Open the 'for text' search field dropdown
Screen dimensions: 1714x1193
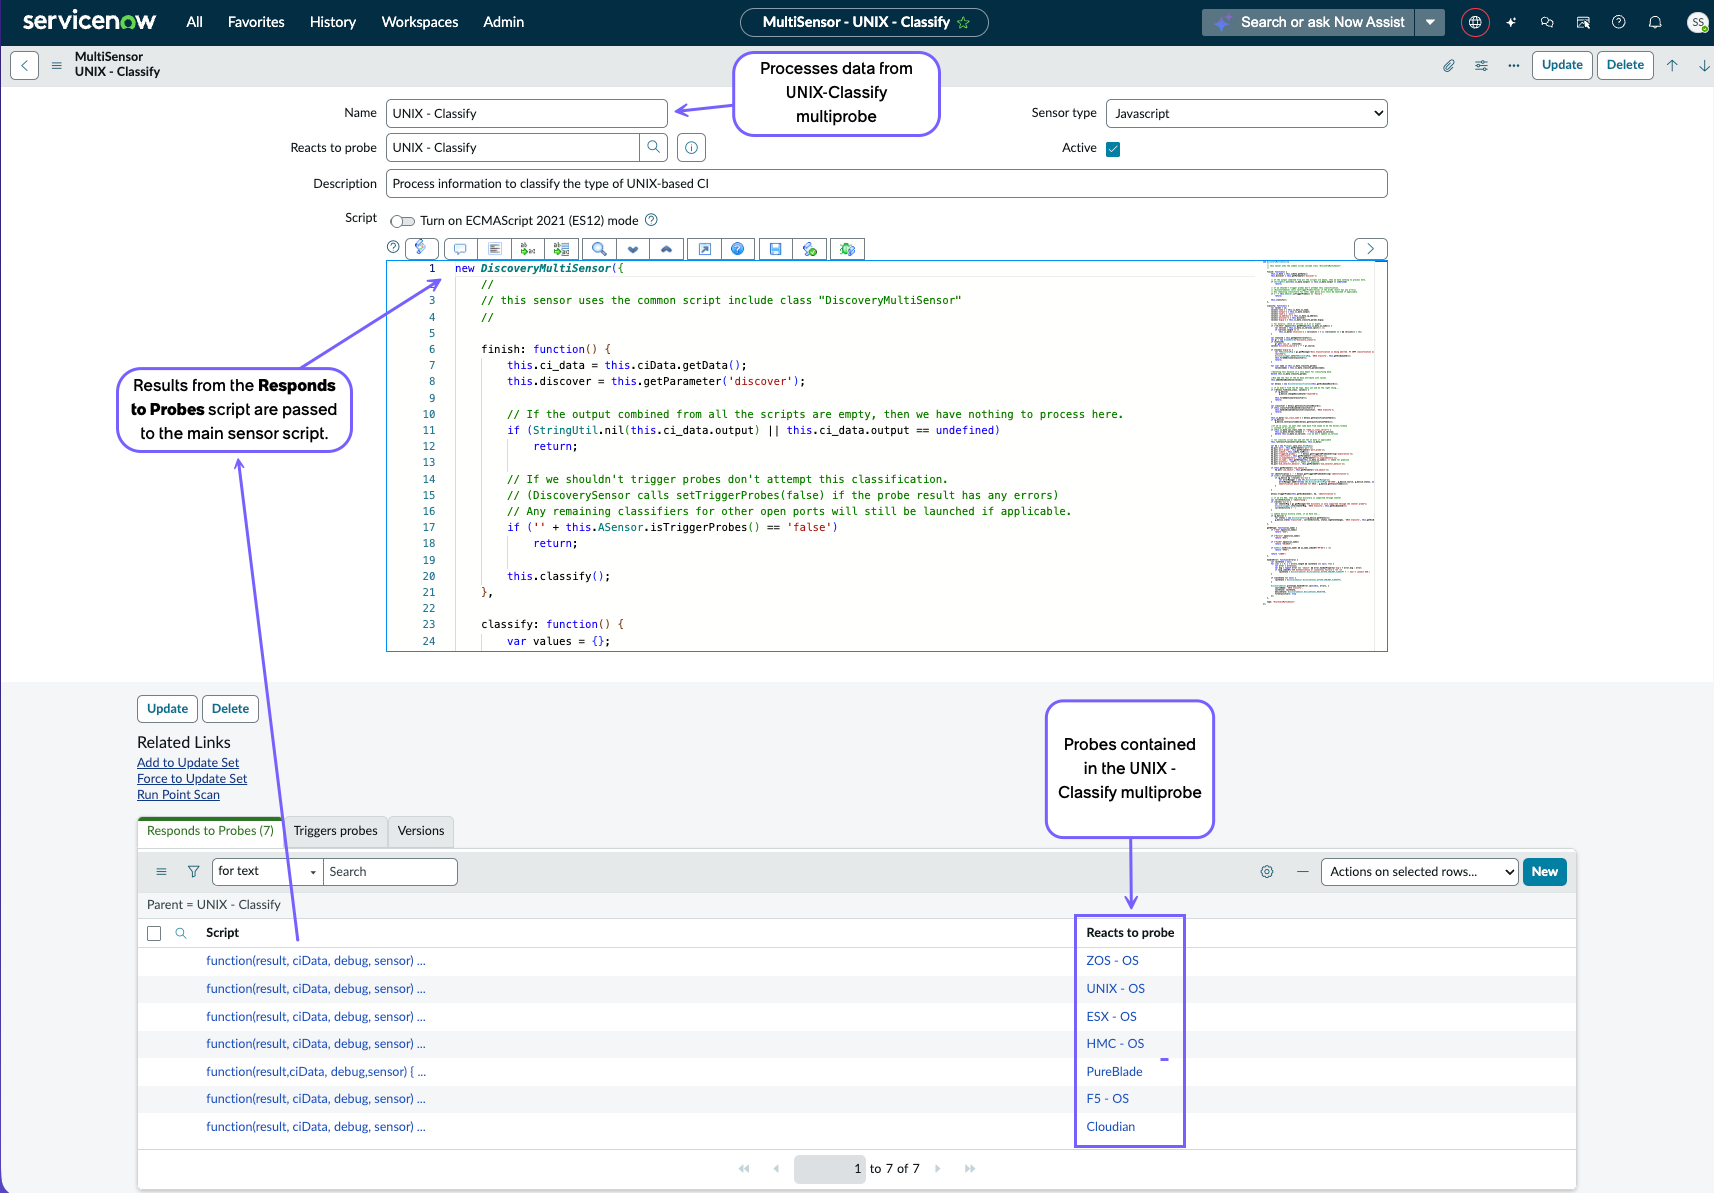tap(267, 872)
